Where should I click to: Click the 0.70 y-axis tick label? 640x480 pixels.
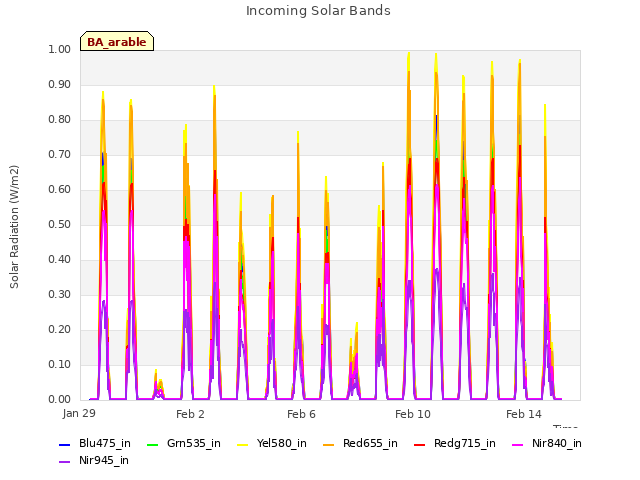(60, 155)
